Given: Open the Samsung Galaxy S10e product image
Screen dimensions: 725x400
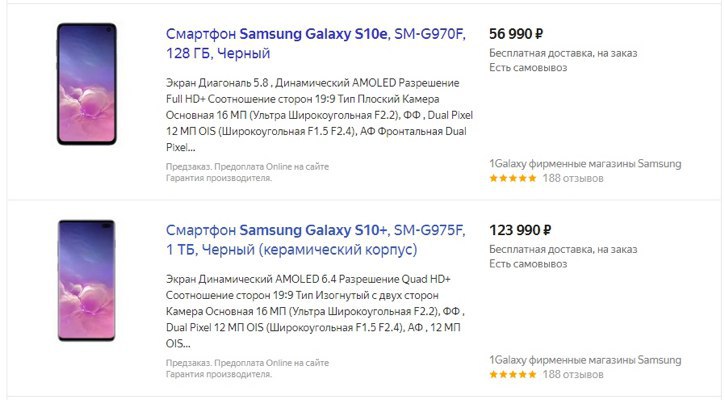Looking at the screenshot, I should [87, 84].
